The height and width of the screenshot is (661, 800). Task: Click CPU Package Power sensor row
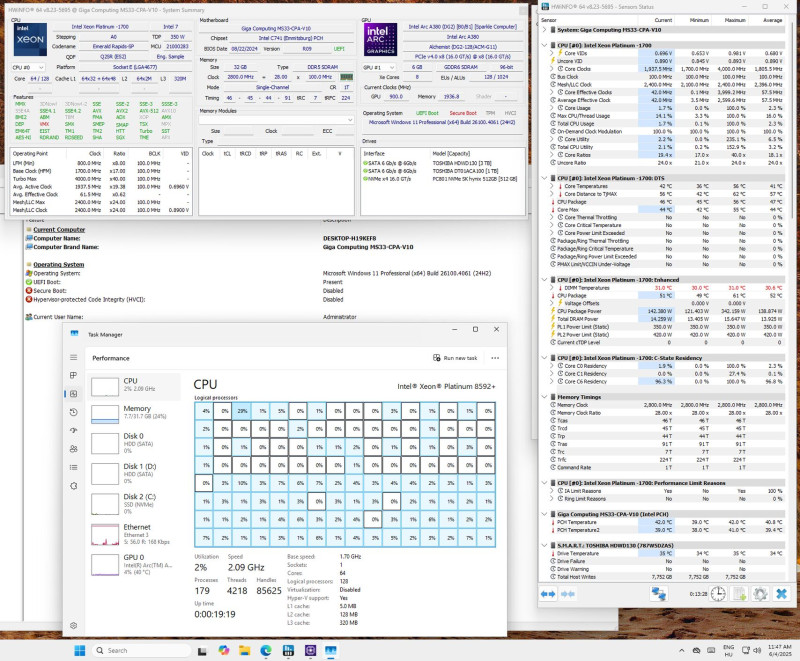point(666,311)
